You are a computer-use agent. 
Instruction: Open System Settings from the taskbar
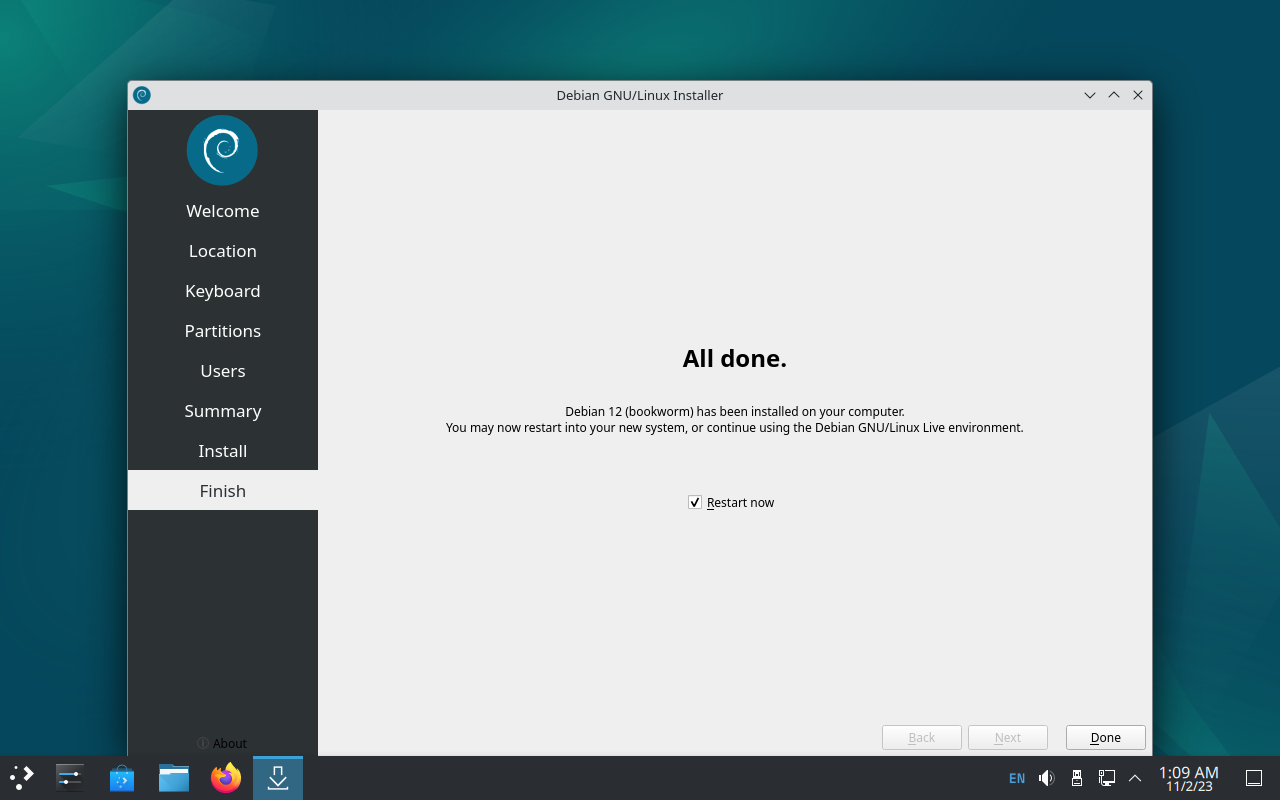70,777
